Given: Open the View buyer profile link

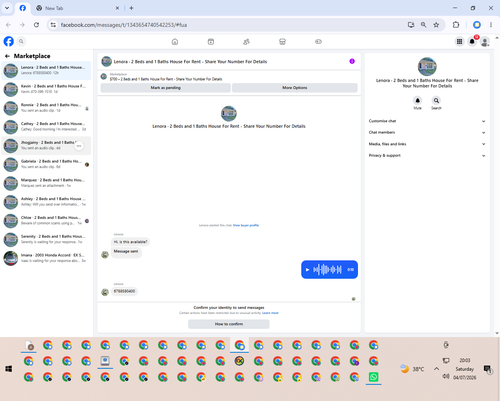Looking at the screenshot, I should tap(246, 225).
